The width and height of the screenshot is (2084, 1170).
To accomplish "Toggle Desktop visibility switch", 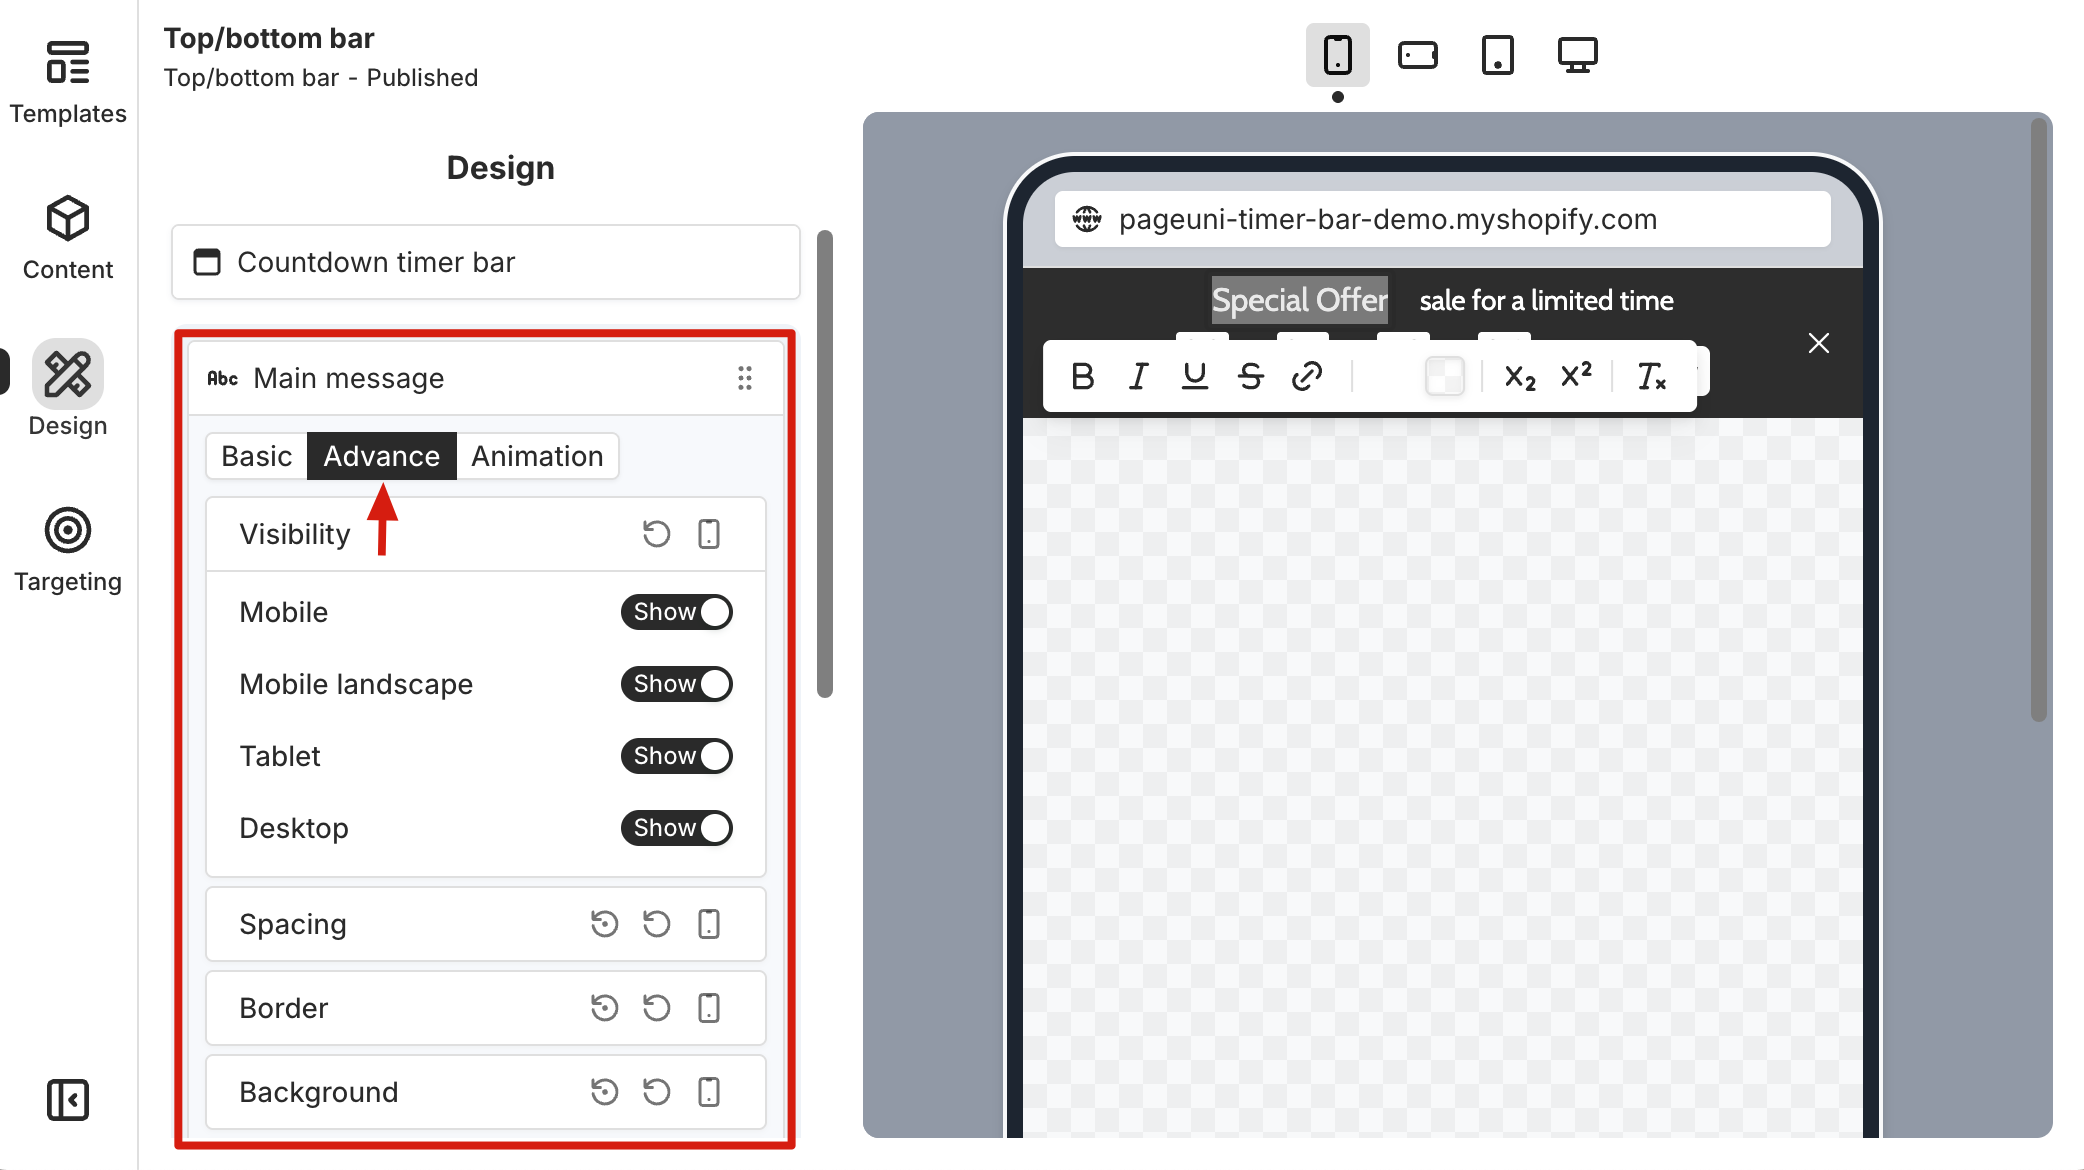I will click(x=677, y=828).
